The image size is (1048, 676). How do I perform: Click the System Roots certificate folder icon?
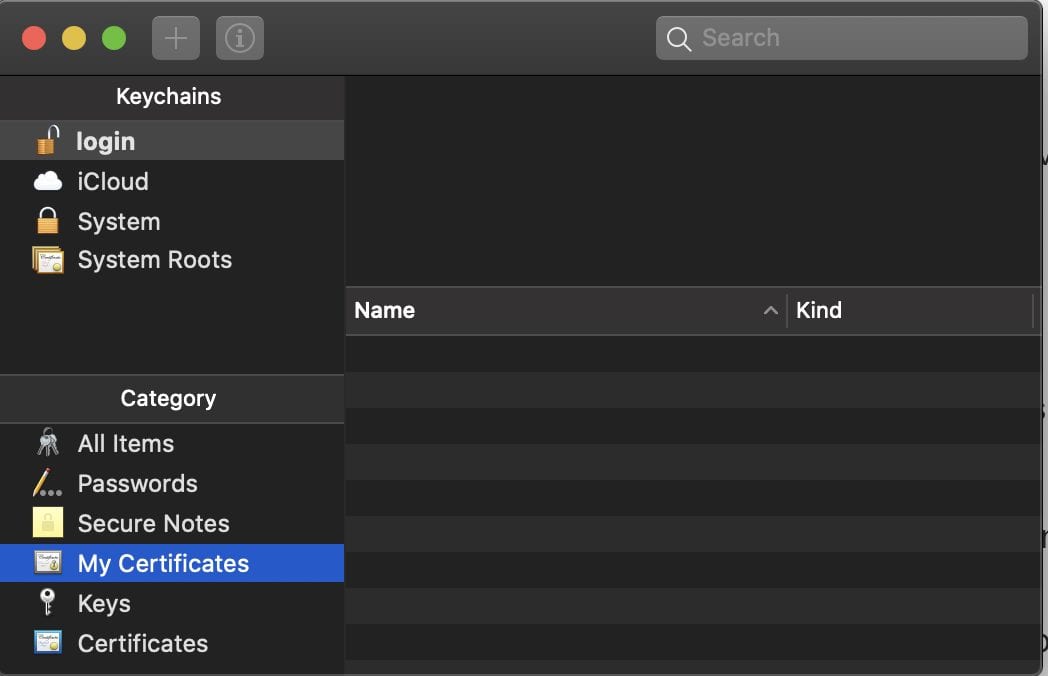[x=48, y=260]
